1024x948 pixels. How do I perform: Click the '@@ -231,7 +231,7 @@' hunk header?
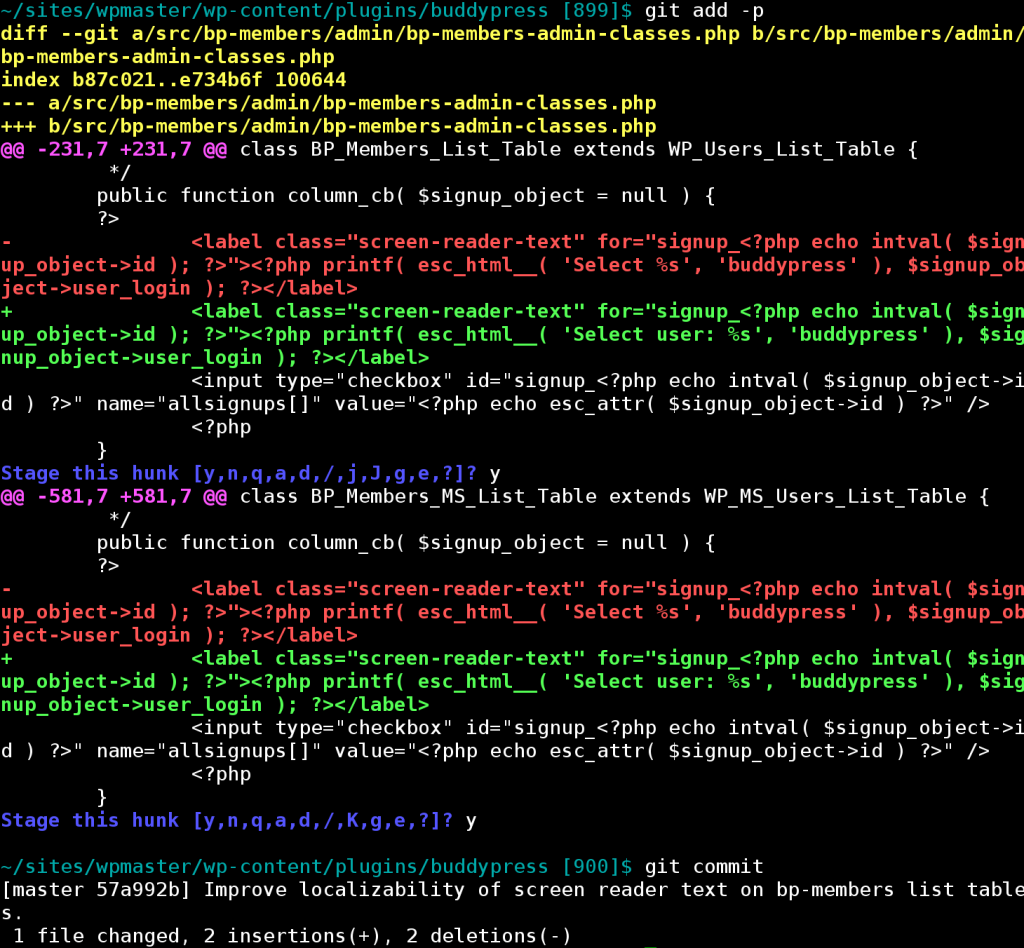[x=114, y=150]
